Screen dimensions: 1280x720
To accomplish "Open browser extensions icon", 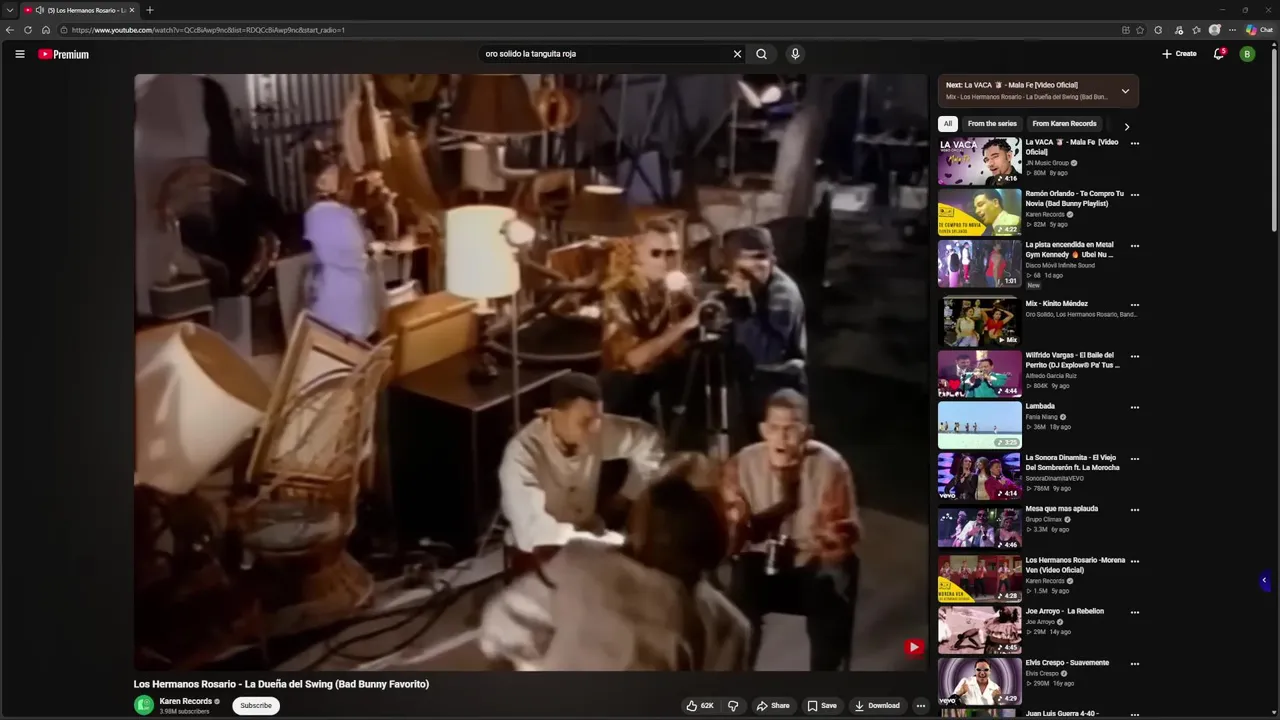I will tap(1159, 30).
